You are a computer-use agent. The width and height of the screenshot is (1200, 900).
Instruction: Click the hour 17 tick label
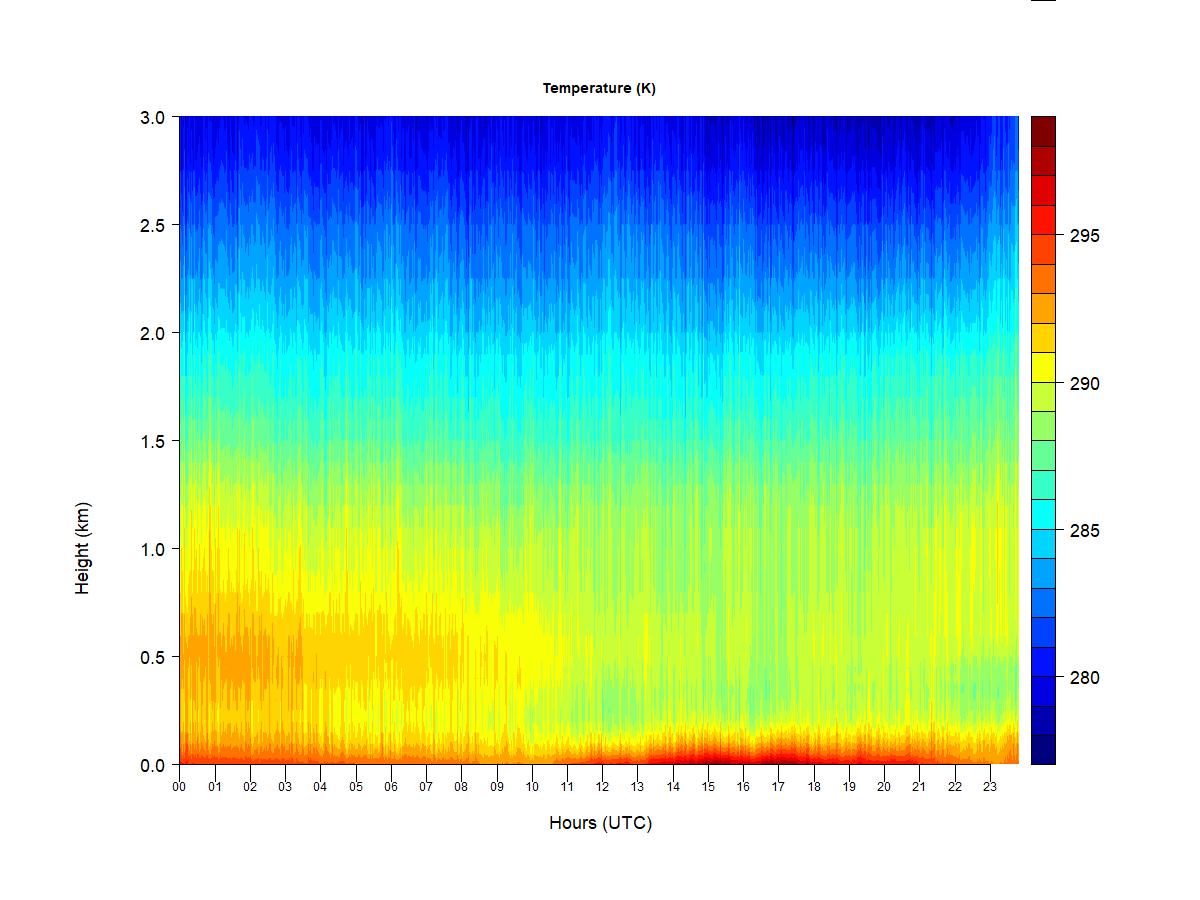(778, 787)
